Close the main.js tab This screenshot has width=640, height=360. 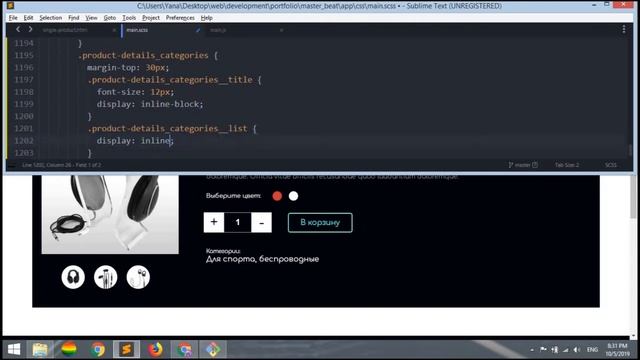pyautogui.click(x=281, y=30)
